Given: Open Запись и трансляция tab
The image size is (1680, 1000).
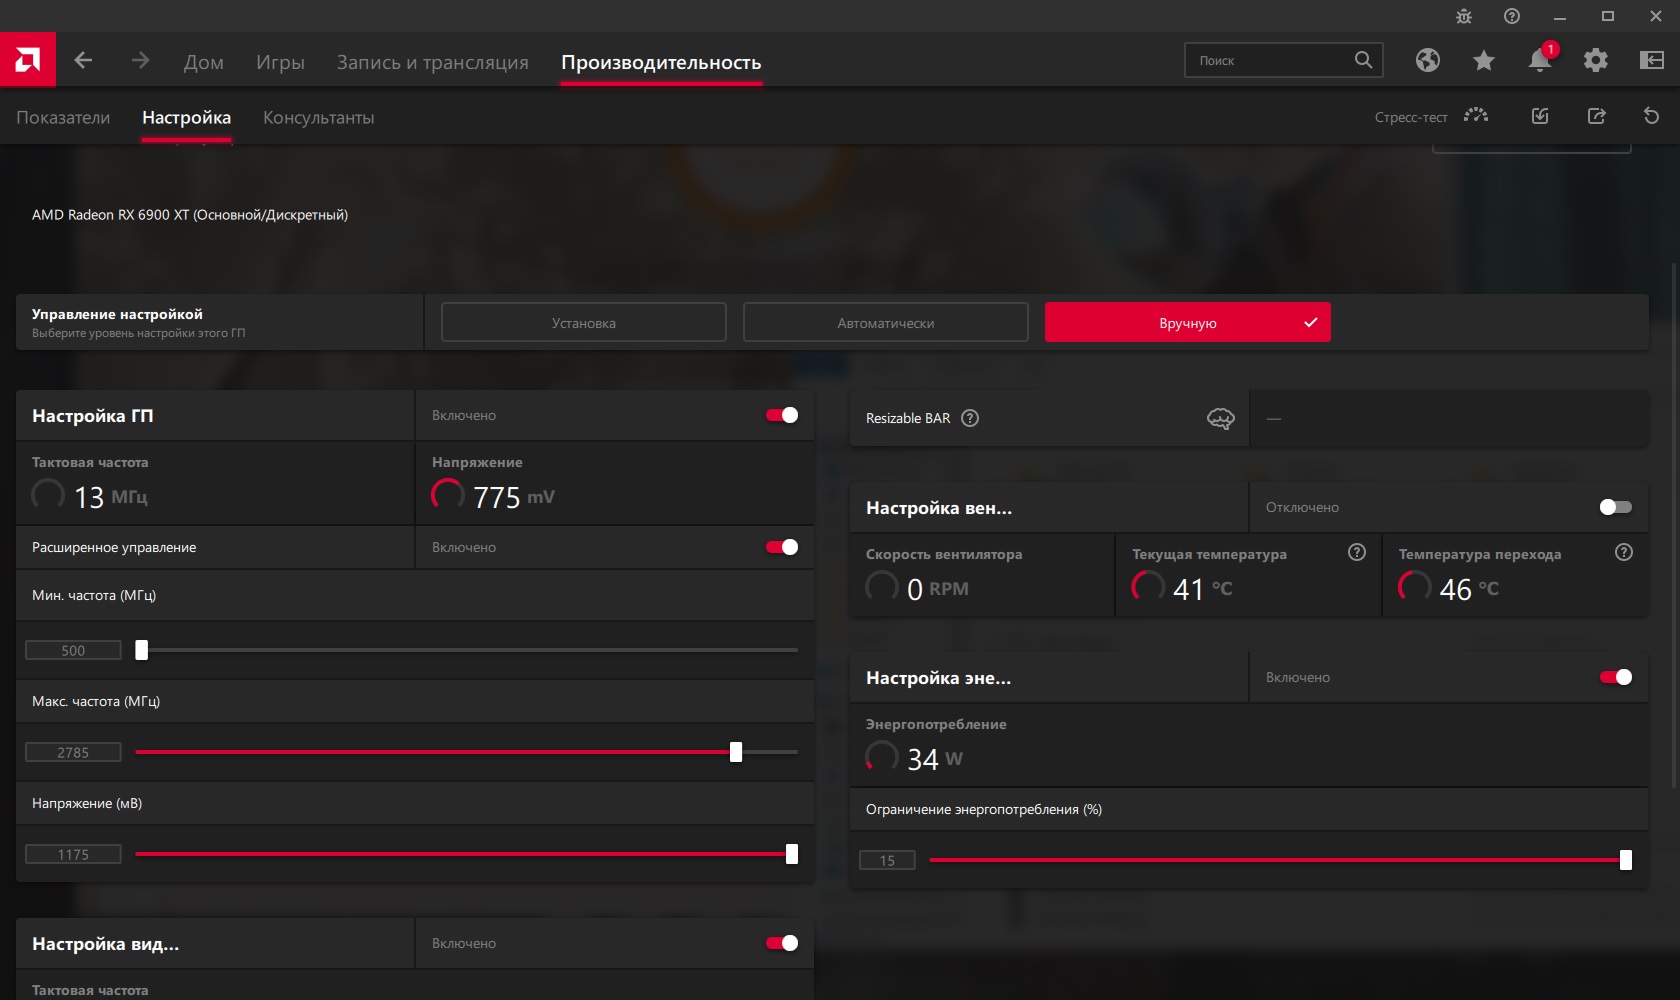Looking at the screenshot, I should tap(433, 62).
